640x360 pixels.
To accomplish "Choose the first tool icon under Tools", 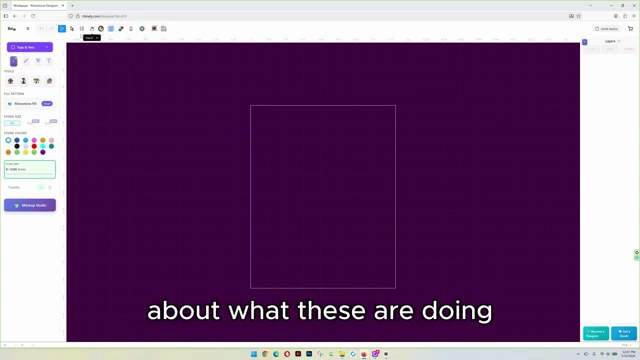I will tap(11, 81).
